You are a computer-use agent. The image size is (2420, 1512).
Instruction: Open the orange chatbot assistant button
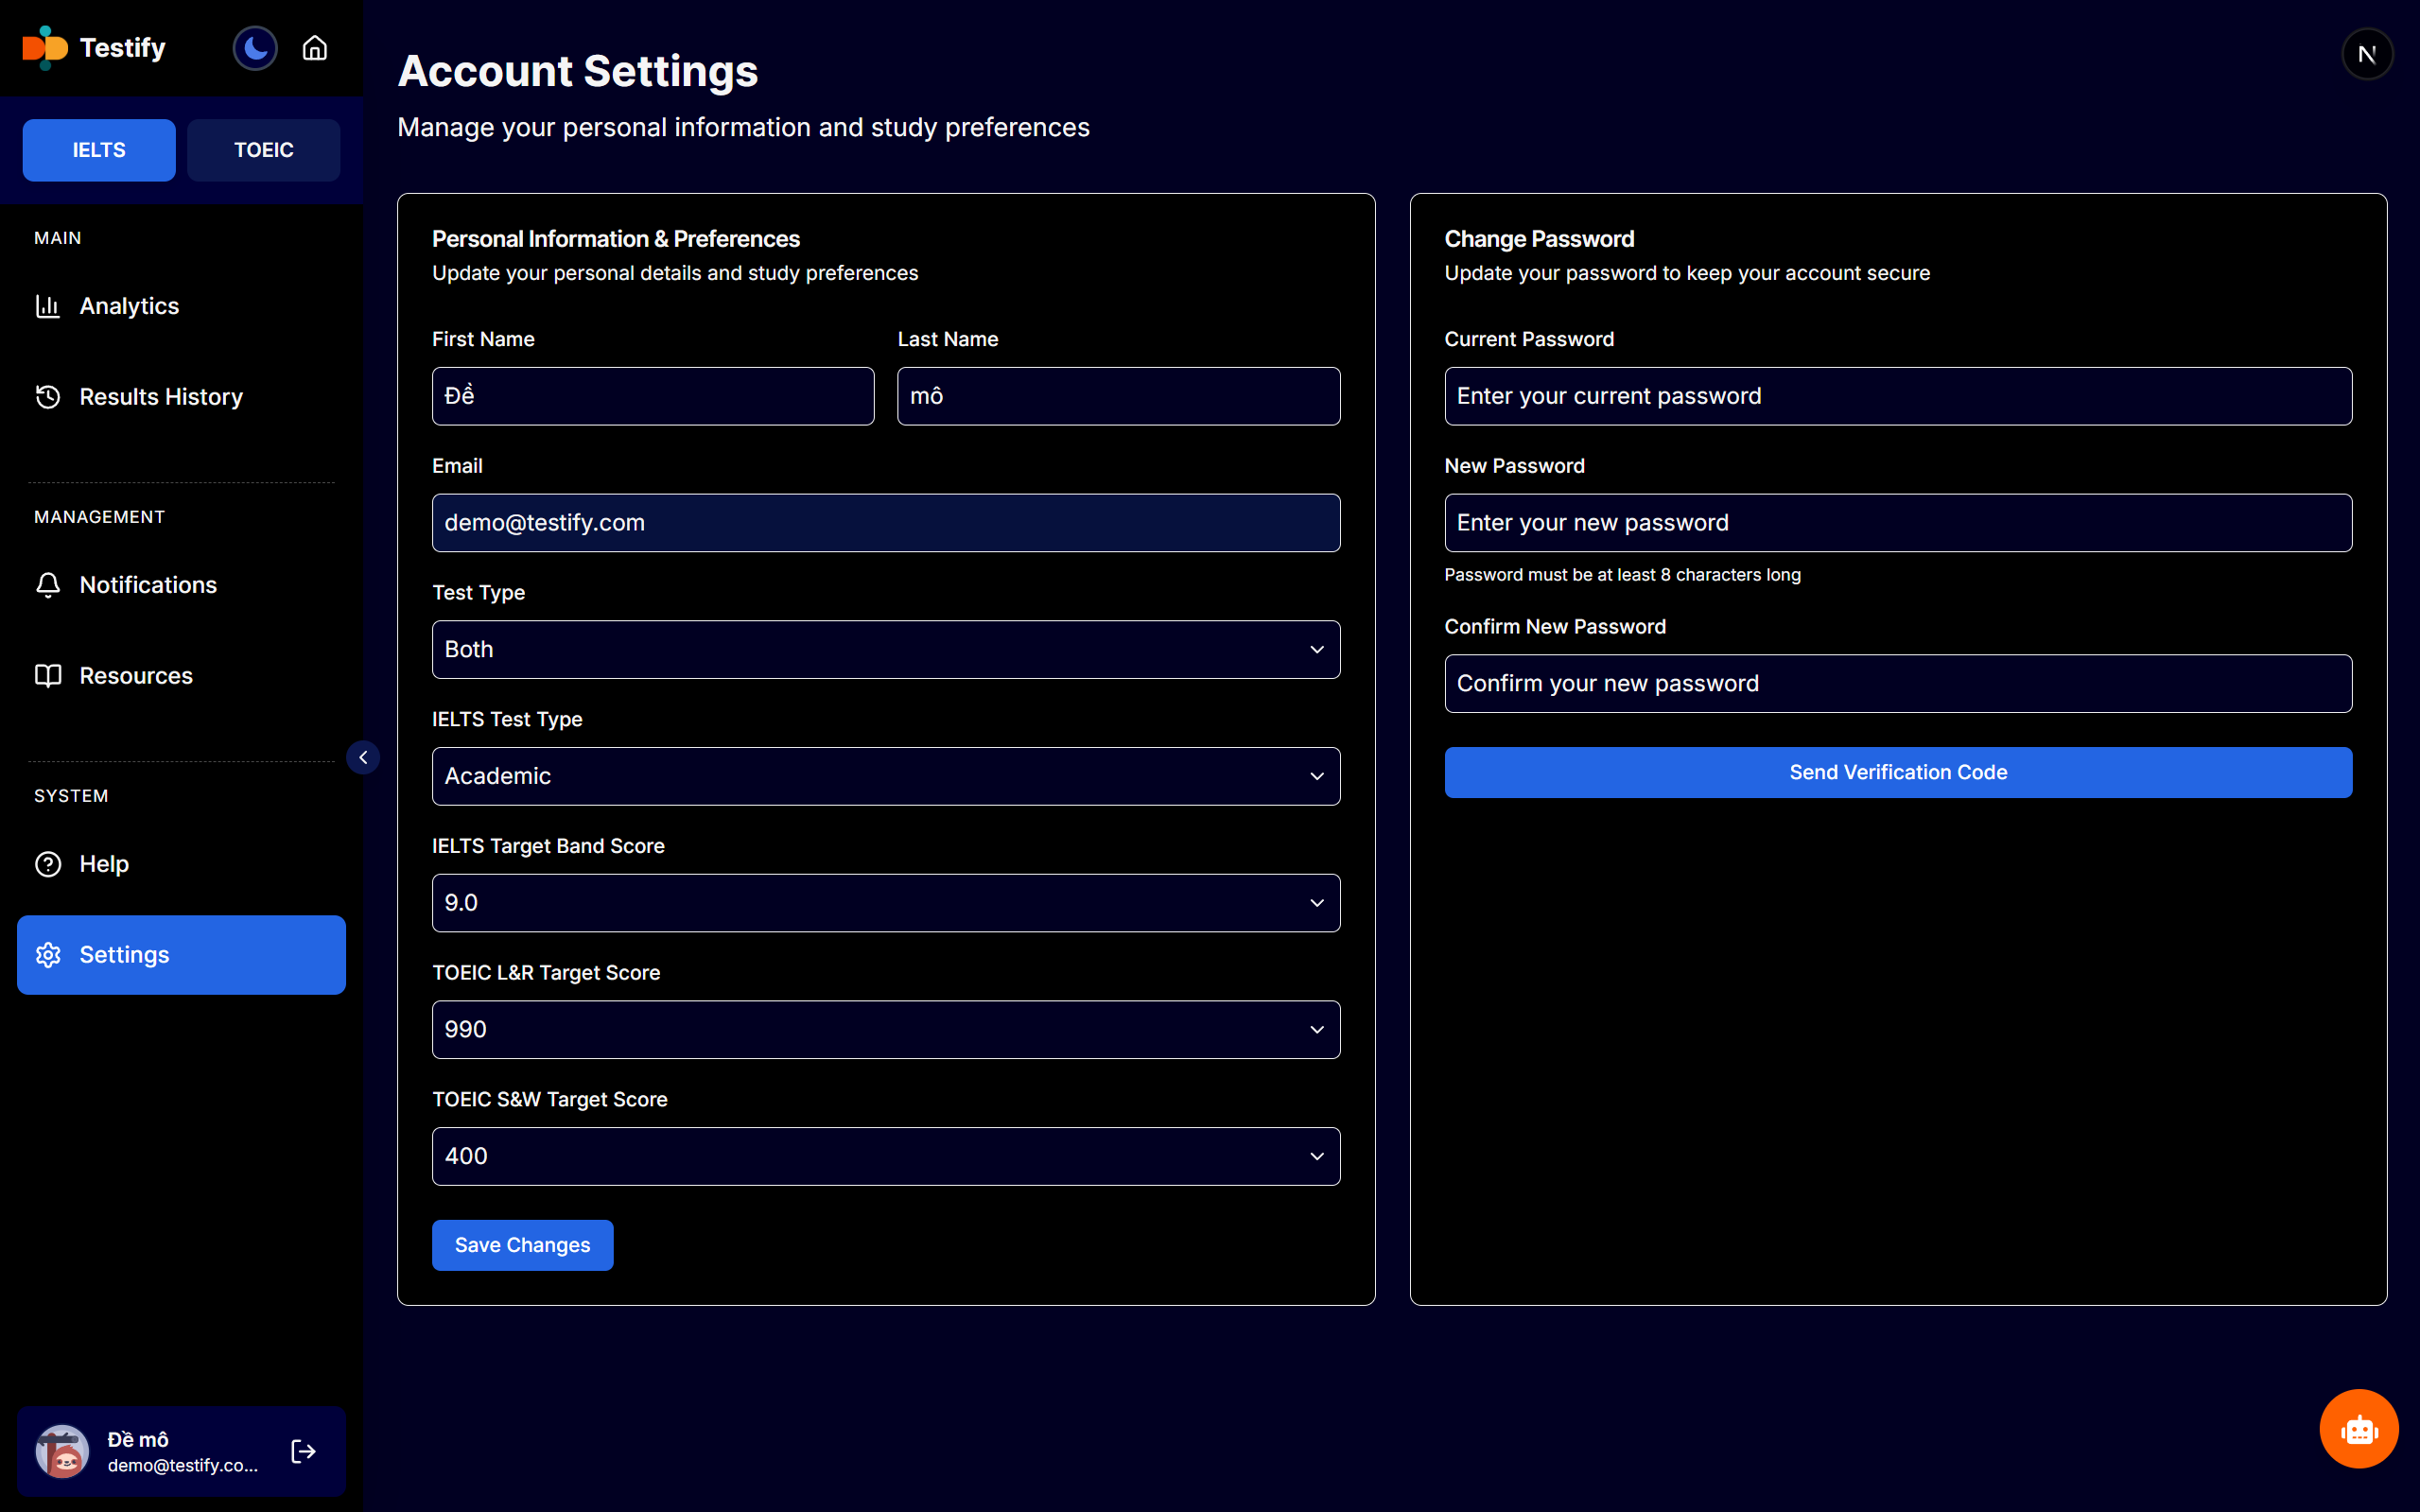point(2358,1429)
